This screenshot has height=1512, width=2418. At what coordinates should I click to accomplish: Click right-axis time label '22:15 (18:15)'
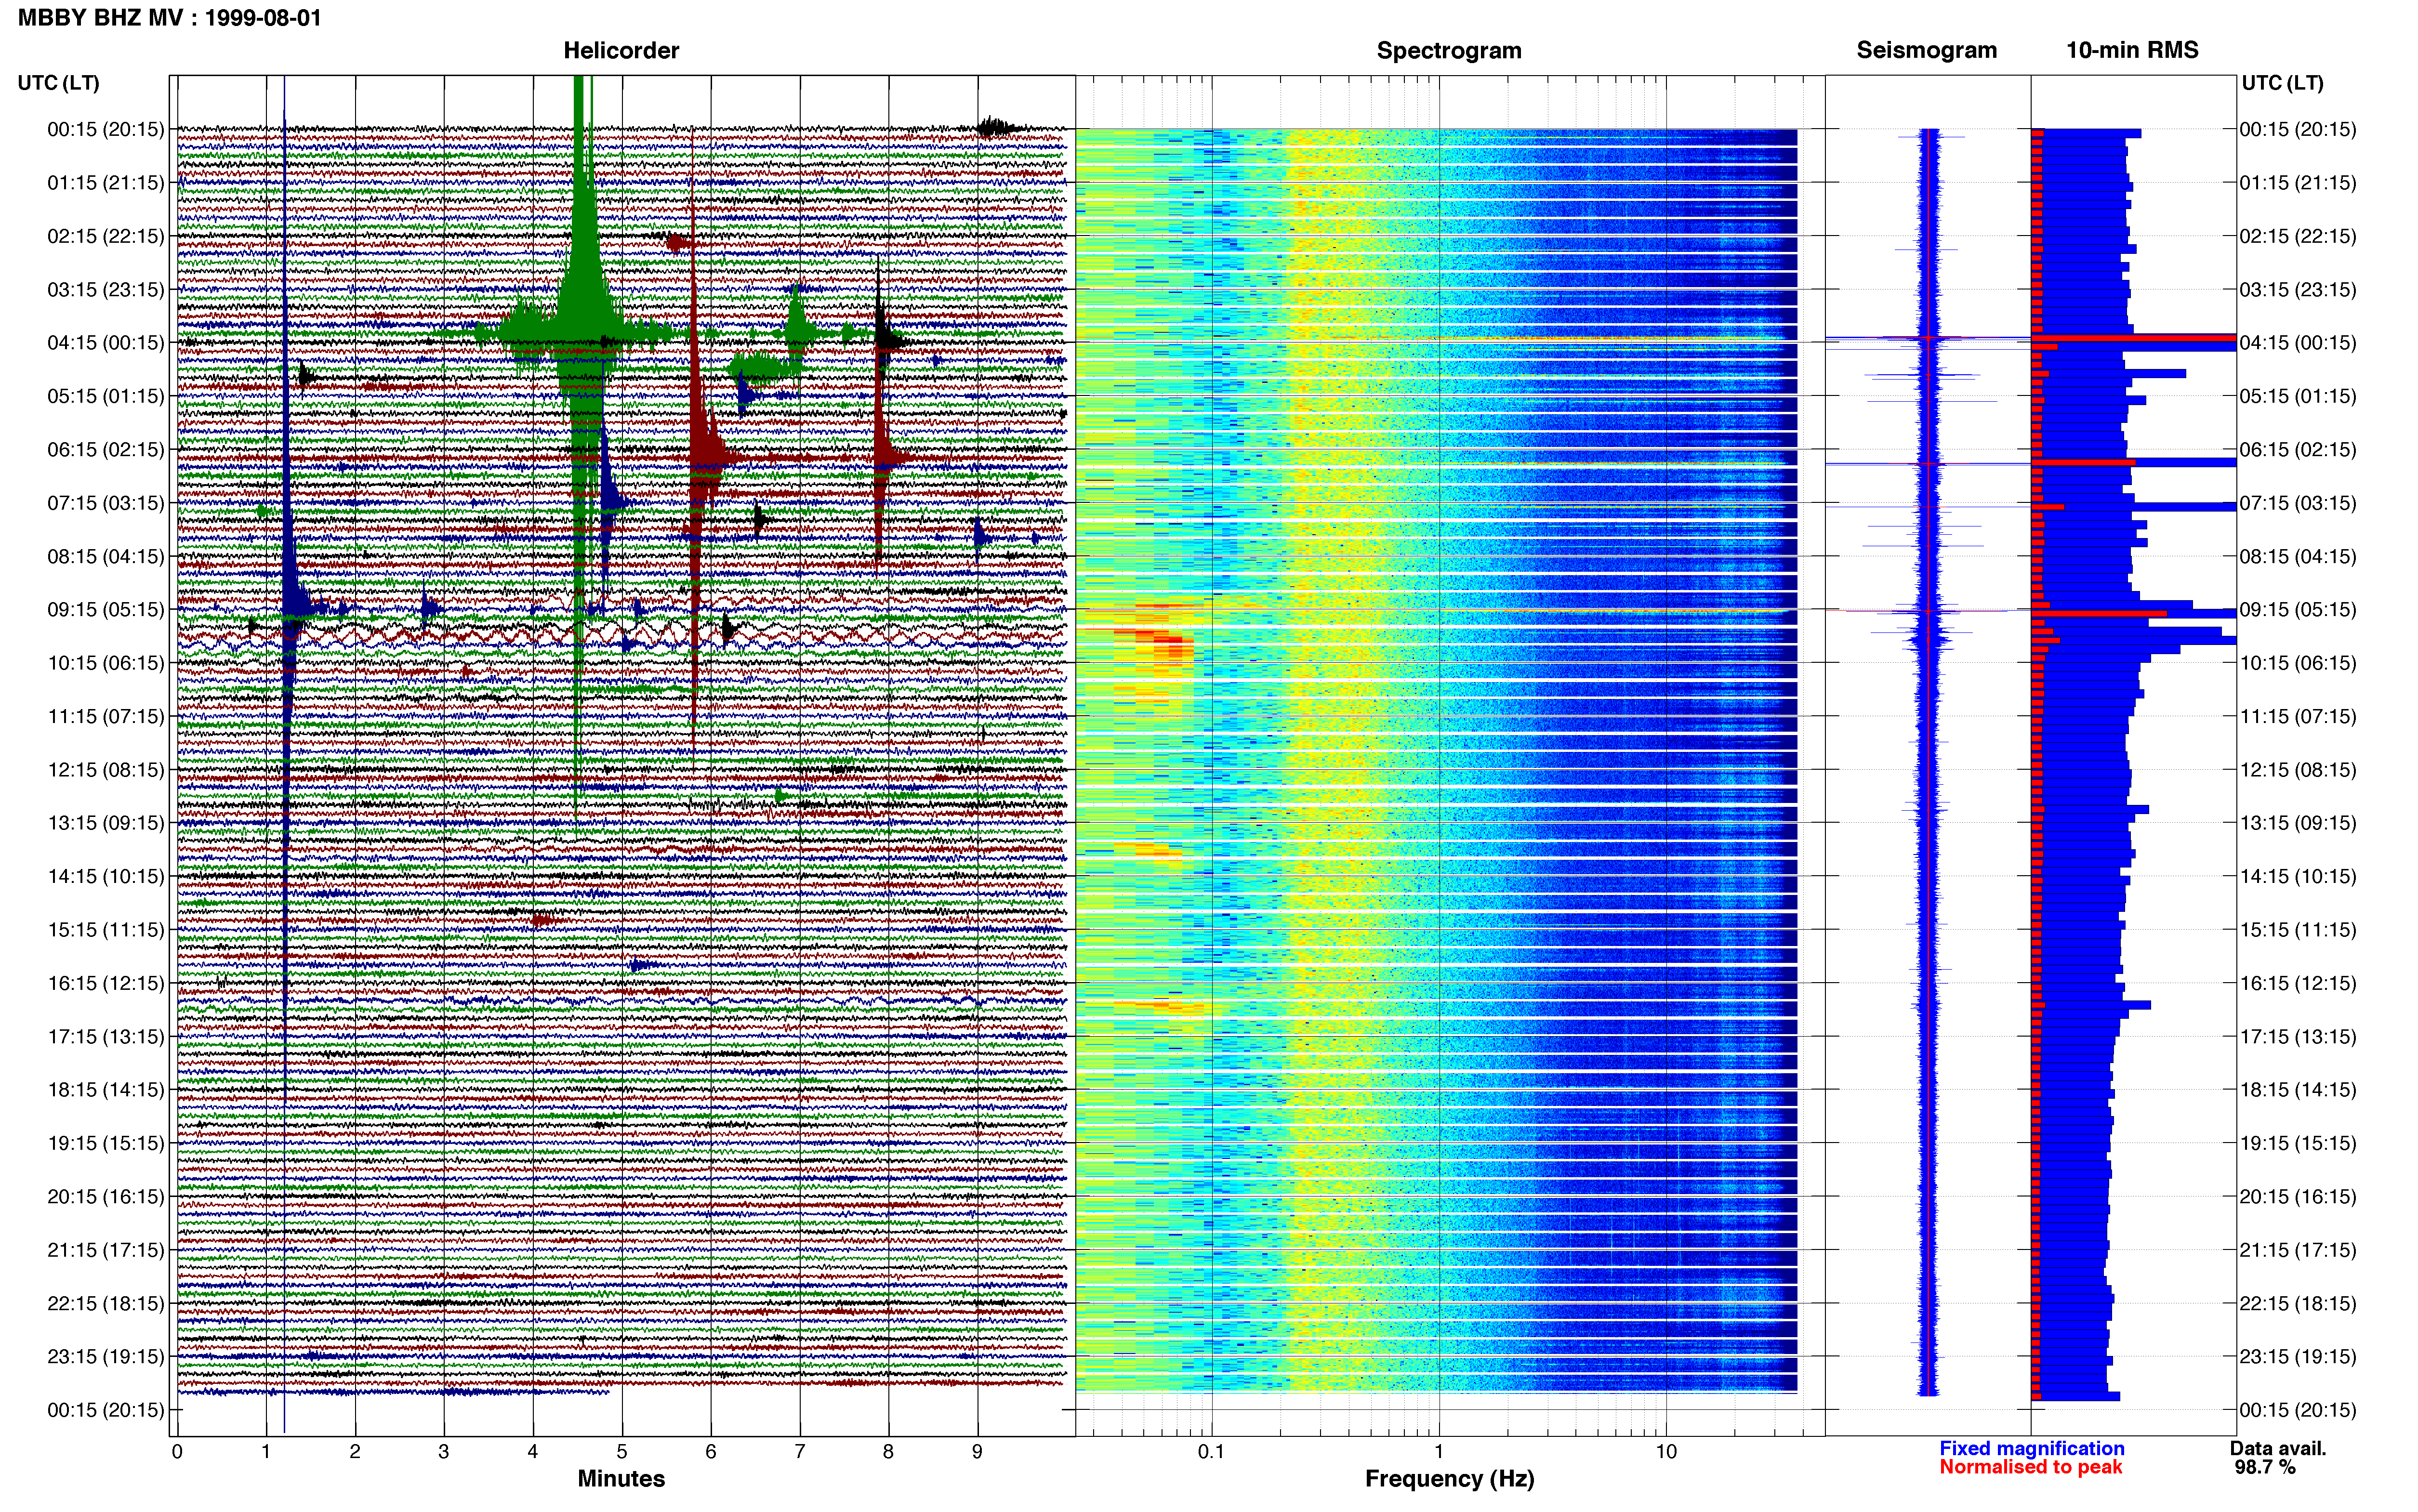click(x=2298, y=1303)
